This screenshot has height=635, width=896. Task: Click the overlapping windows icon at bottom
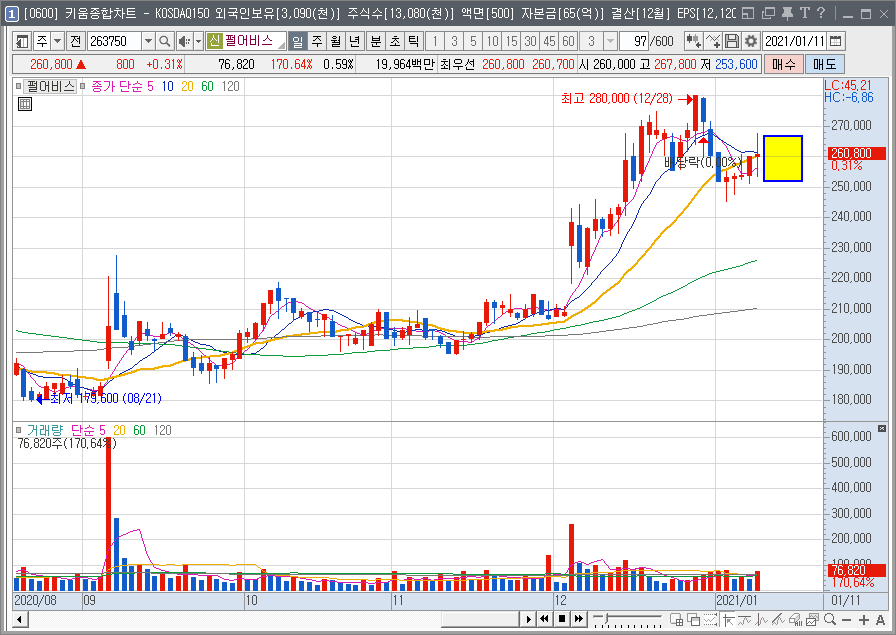694,620
